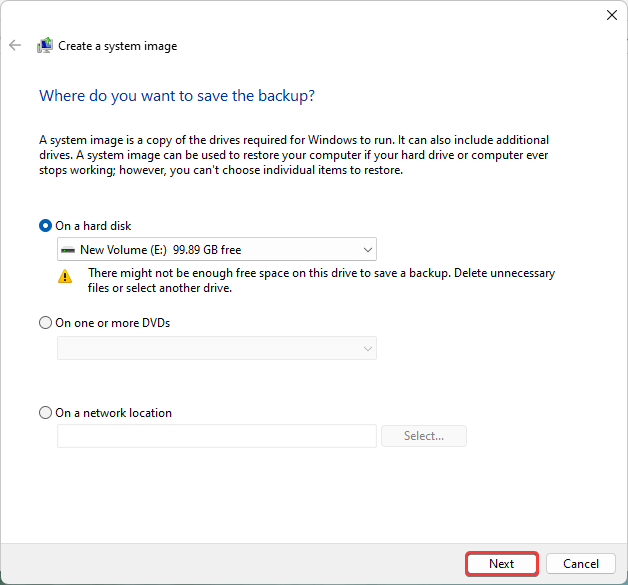Proceed with the Next button
The height and width of the screenshot is (585, 628).
tap(501, 564)
